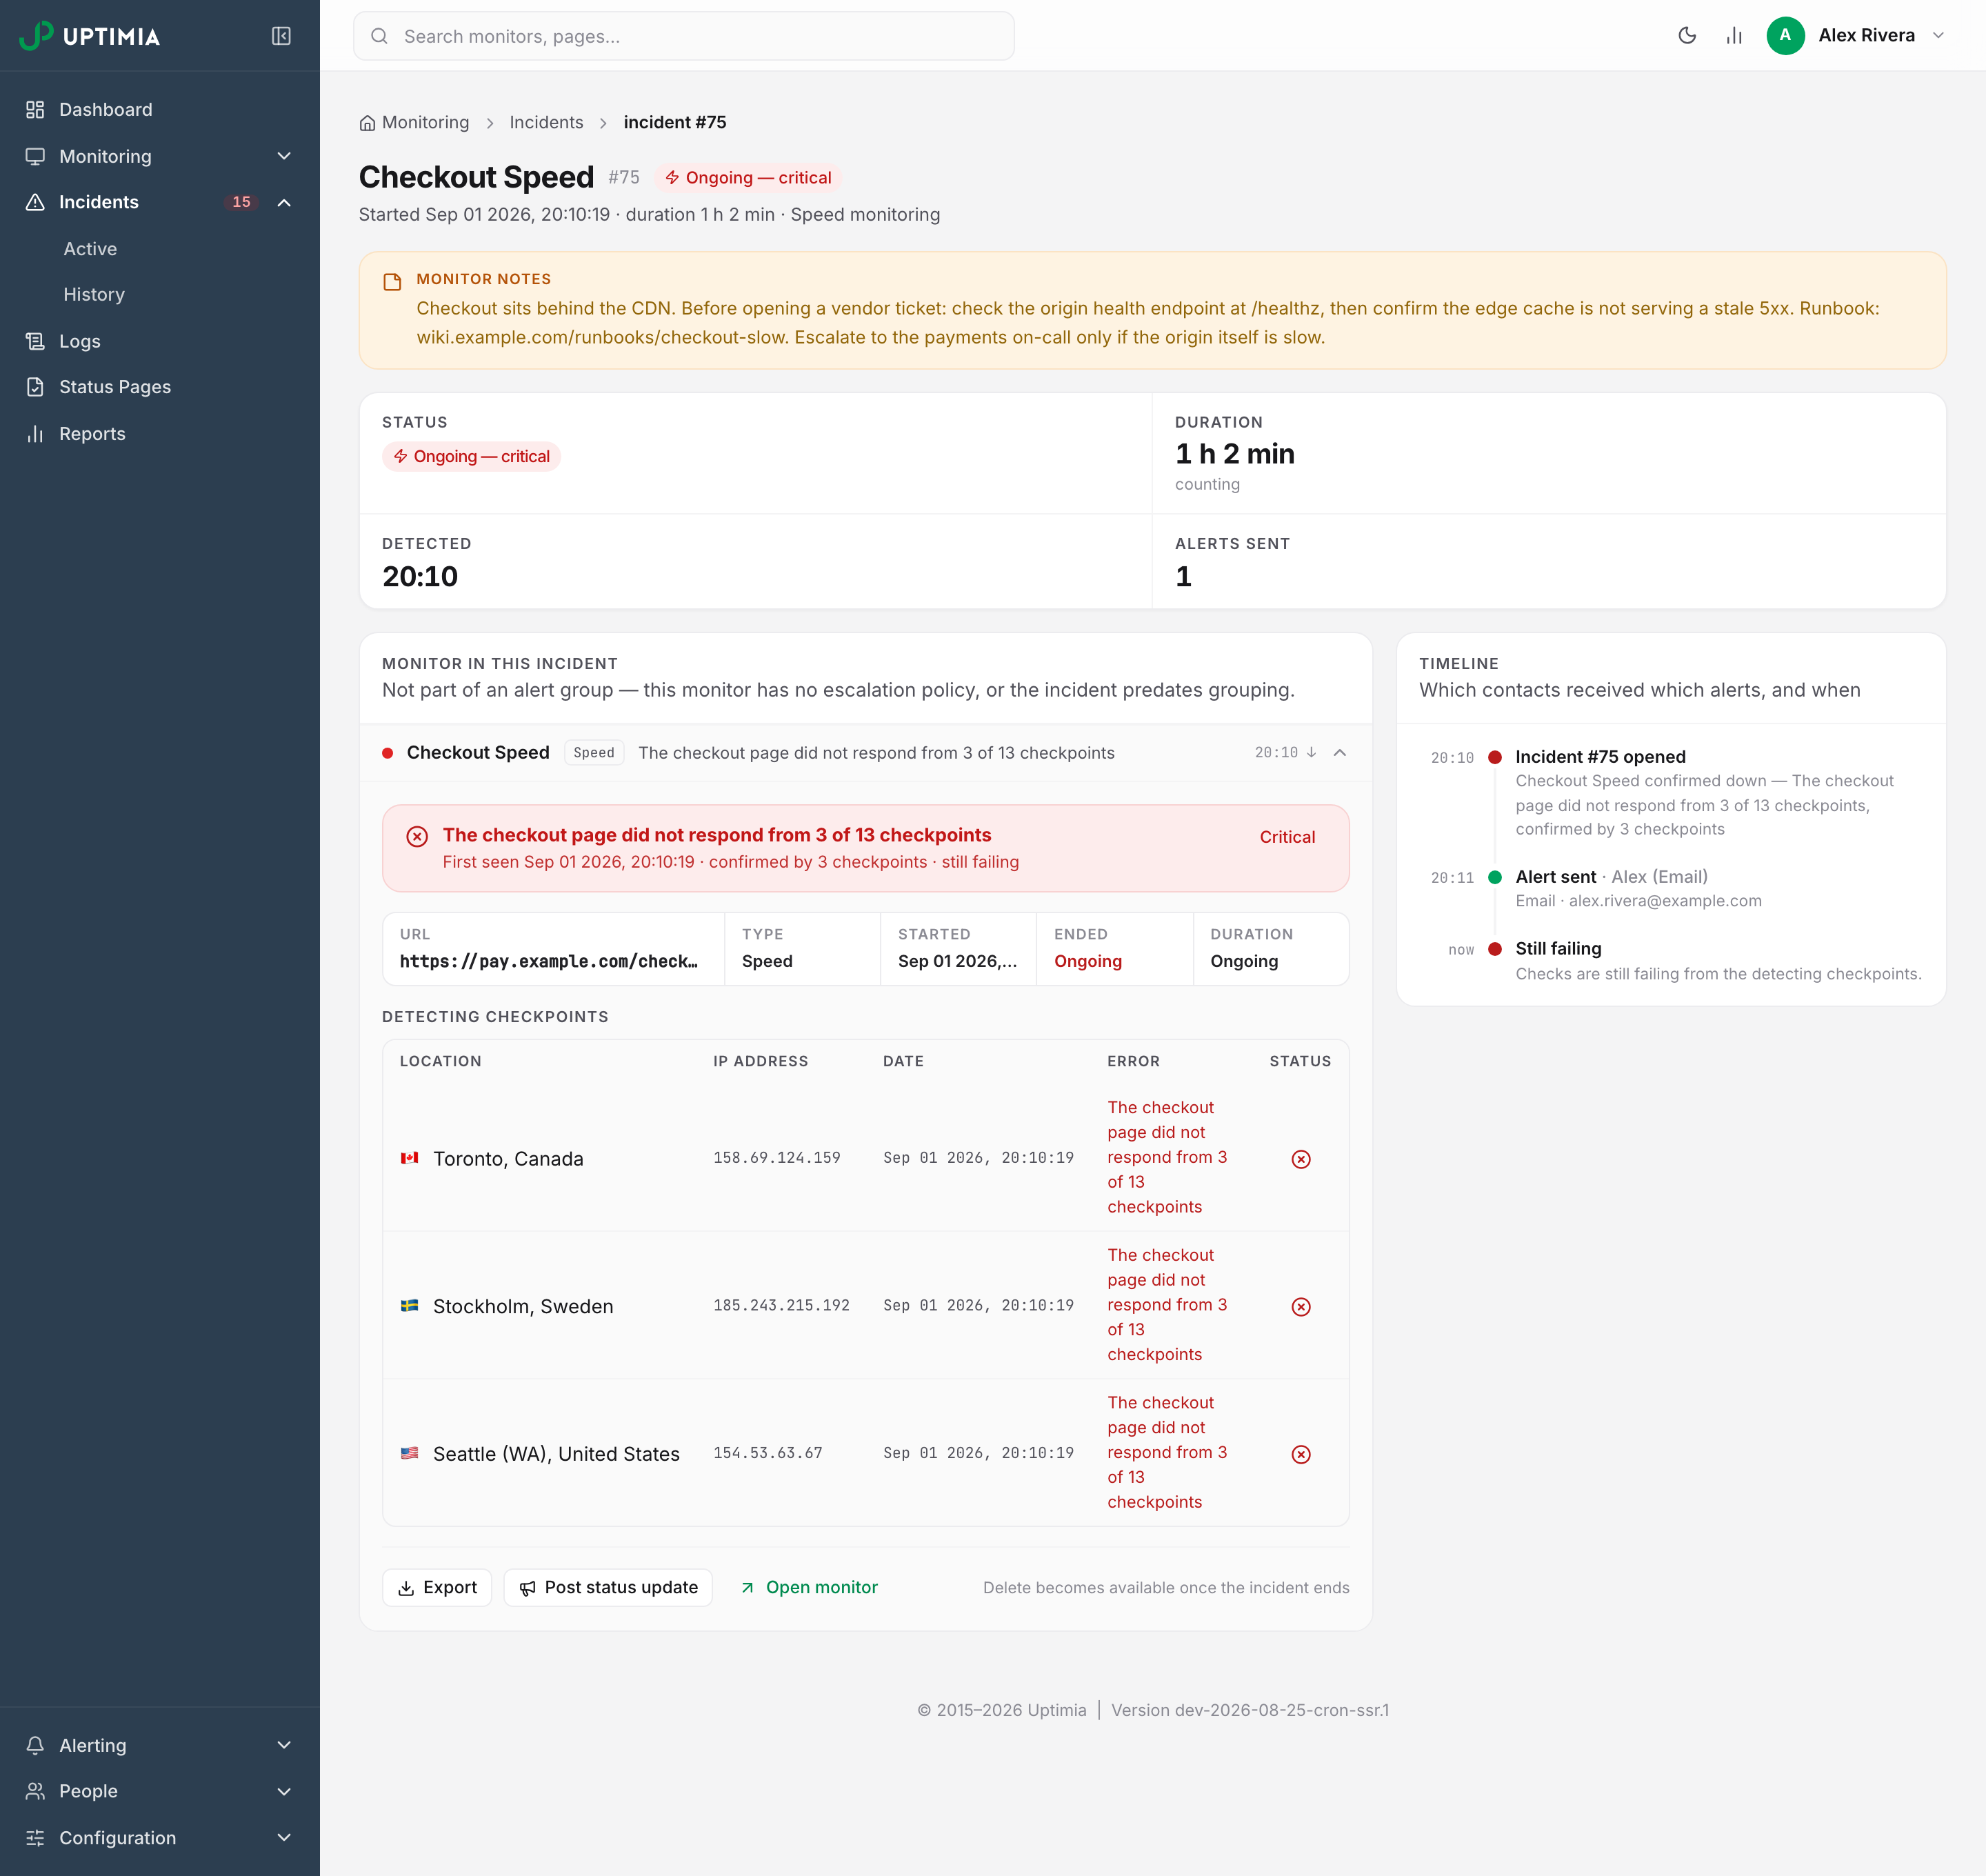
Task: Open monitor link with arrow icon
Action: (x=809, y=1588)
